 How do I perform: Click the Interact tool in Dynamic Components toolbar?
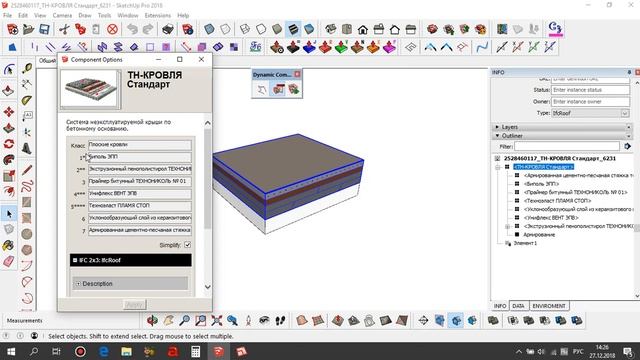[x=262, y=89]
